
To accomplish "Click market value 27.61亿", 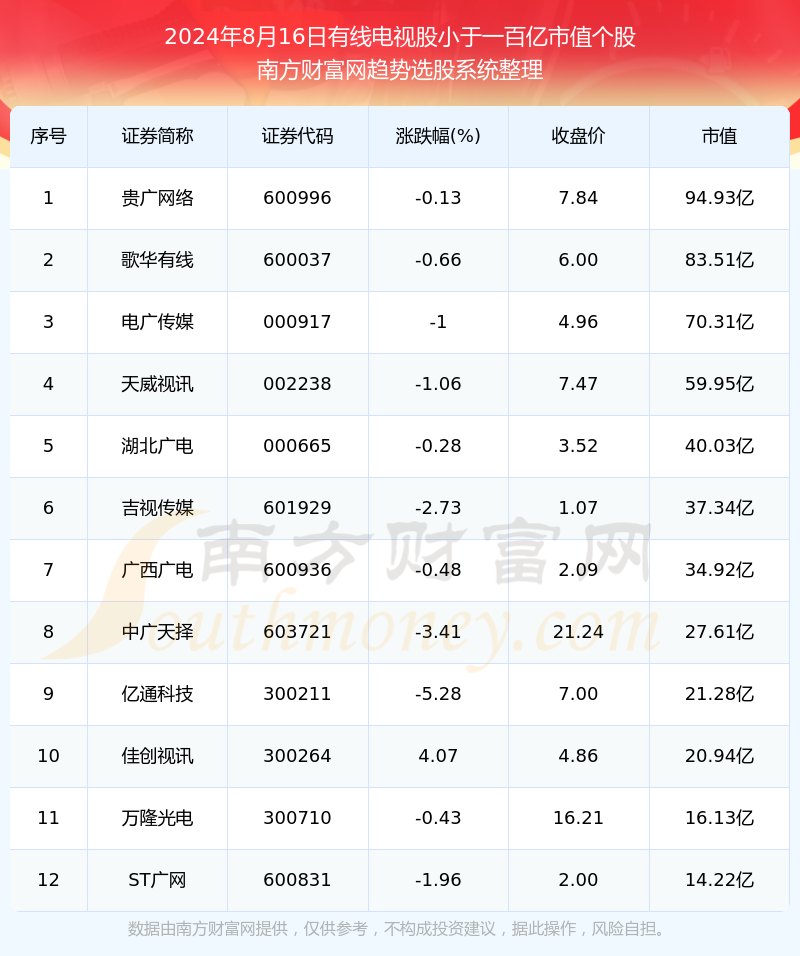I will (x=720, y=632).
